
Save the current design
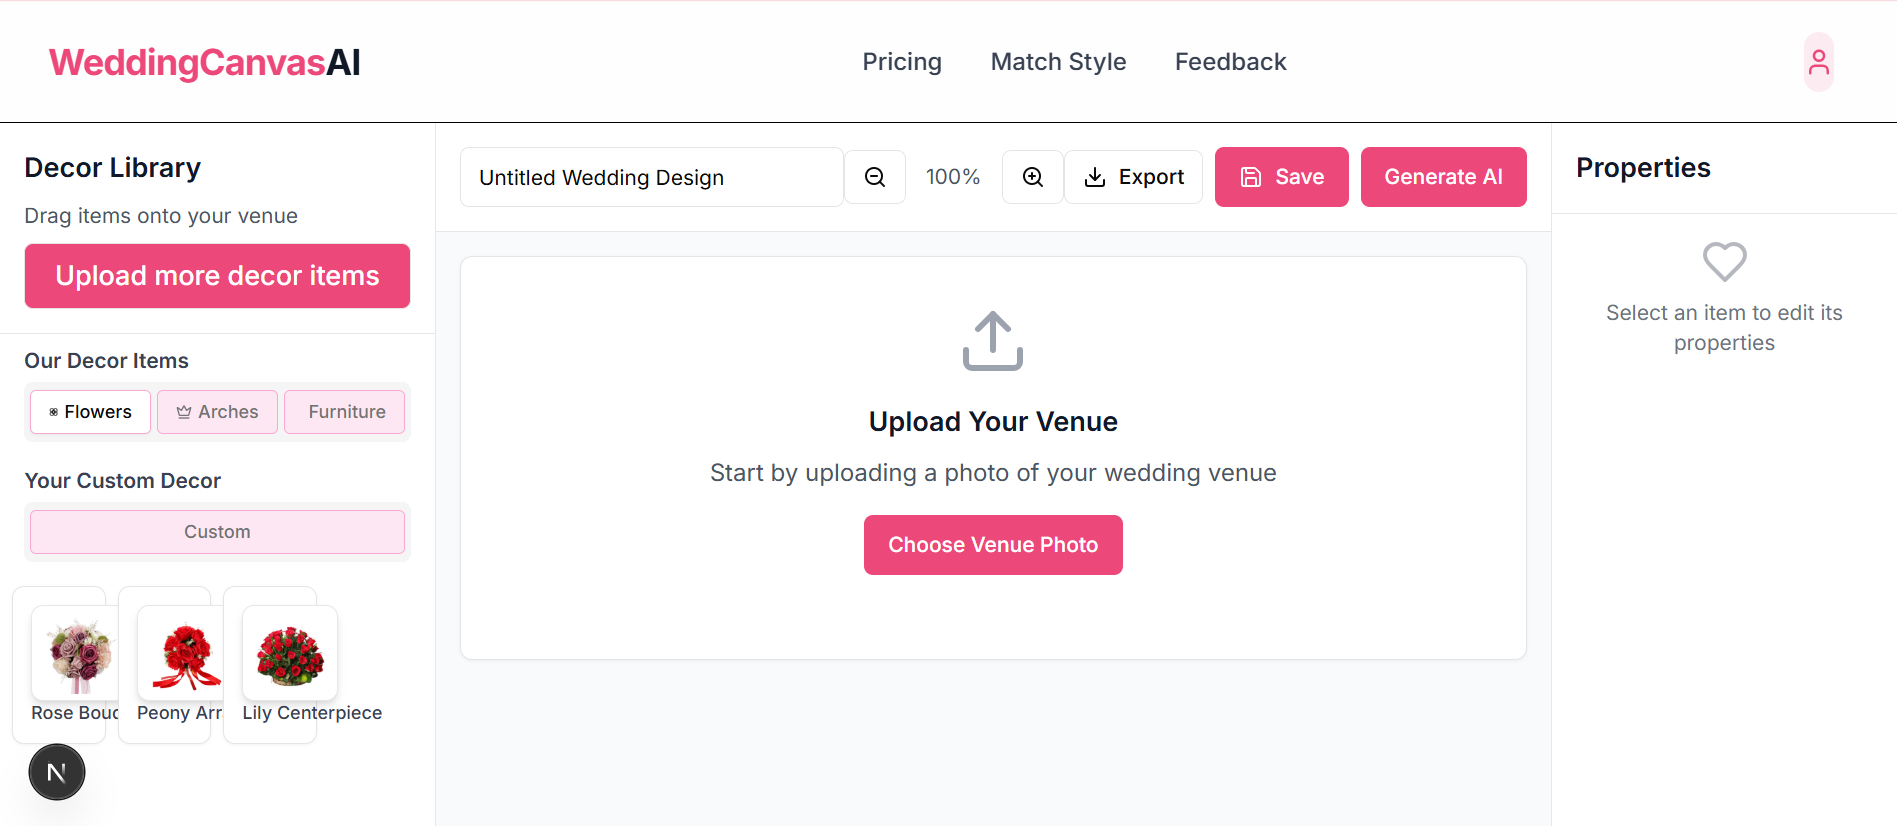coord(1282,177)
